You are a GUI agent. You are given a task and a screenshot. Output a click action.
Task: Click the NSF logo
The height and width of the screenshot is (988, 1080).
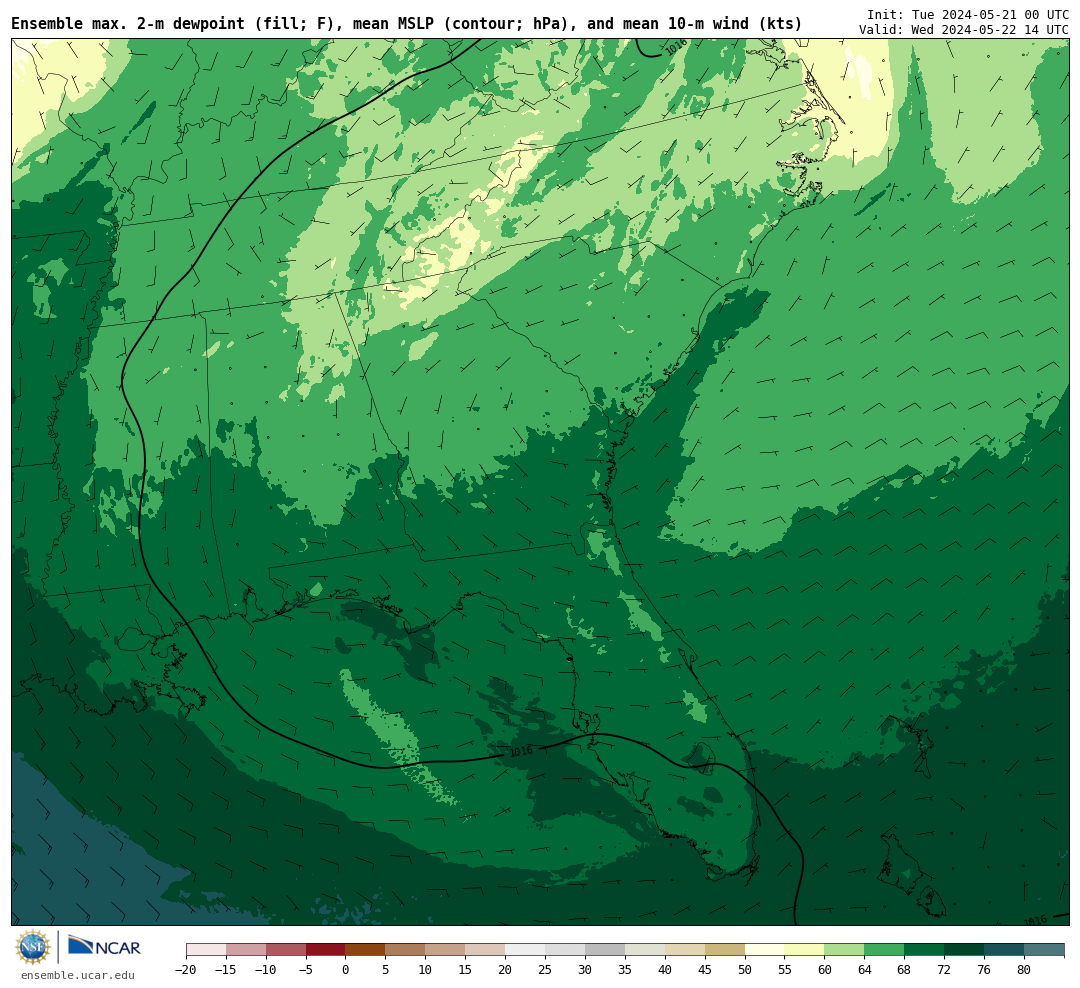point(33,947)
